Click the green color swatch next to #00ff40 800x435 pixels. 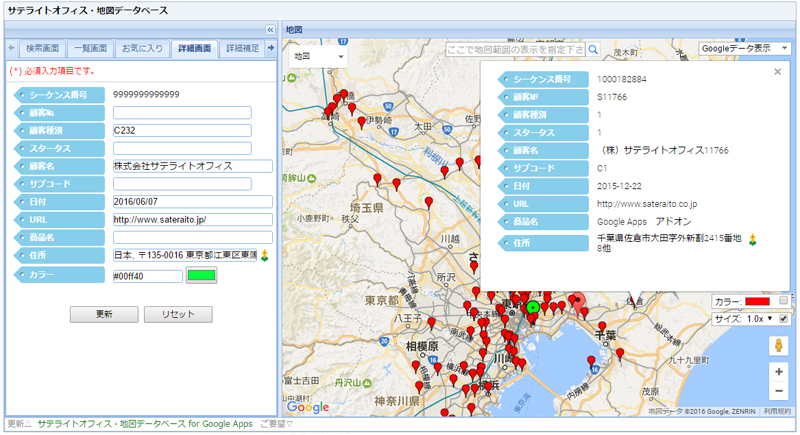point(202,275)
